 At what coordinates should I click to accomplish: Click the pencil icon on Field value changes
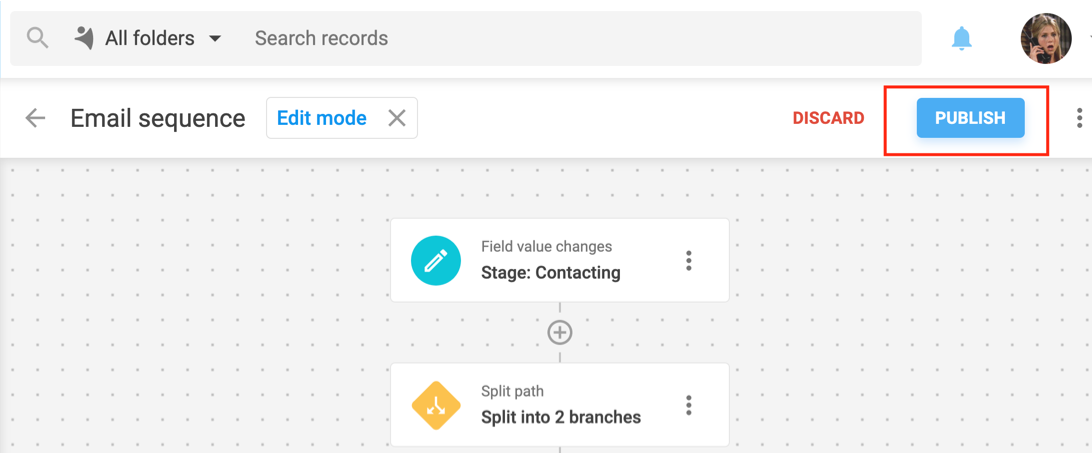tap(436, 261)
